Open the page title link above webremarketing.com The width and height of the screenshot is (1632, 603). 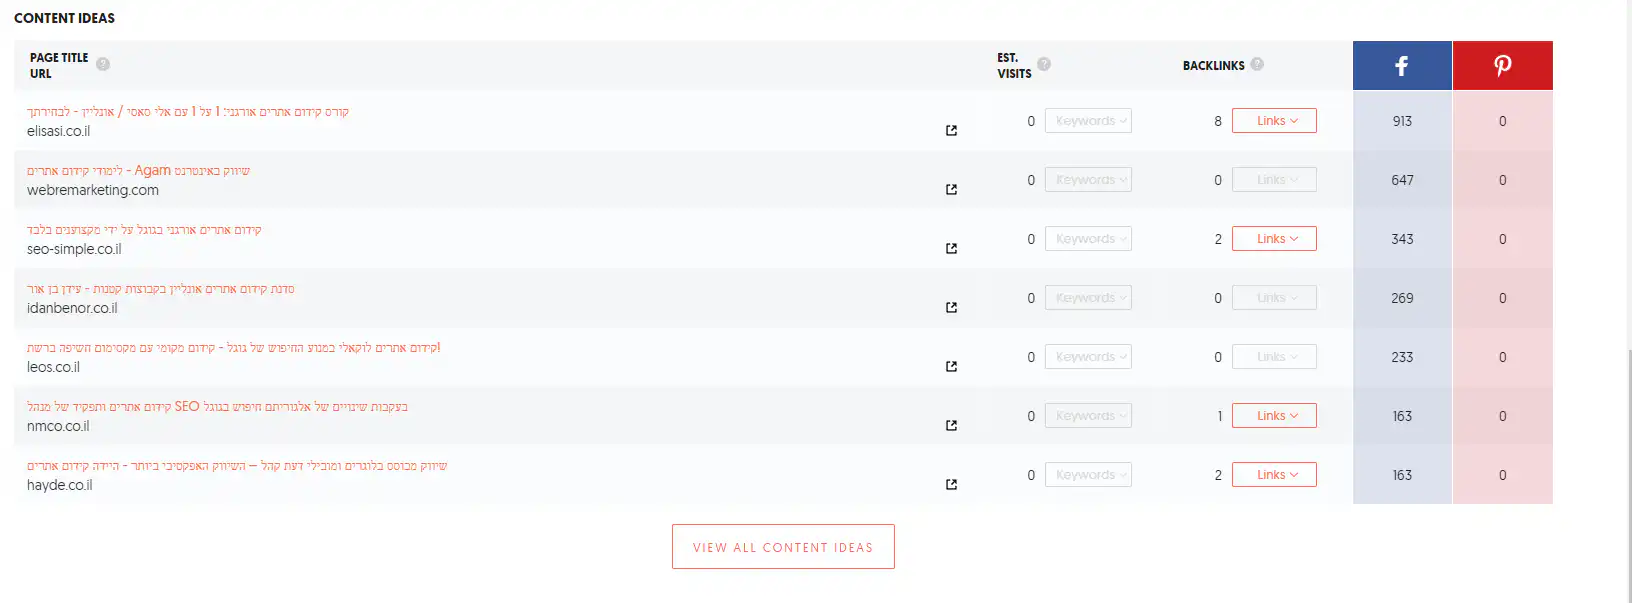tap(138, 171)
